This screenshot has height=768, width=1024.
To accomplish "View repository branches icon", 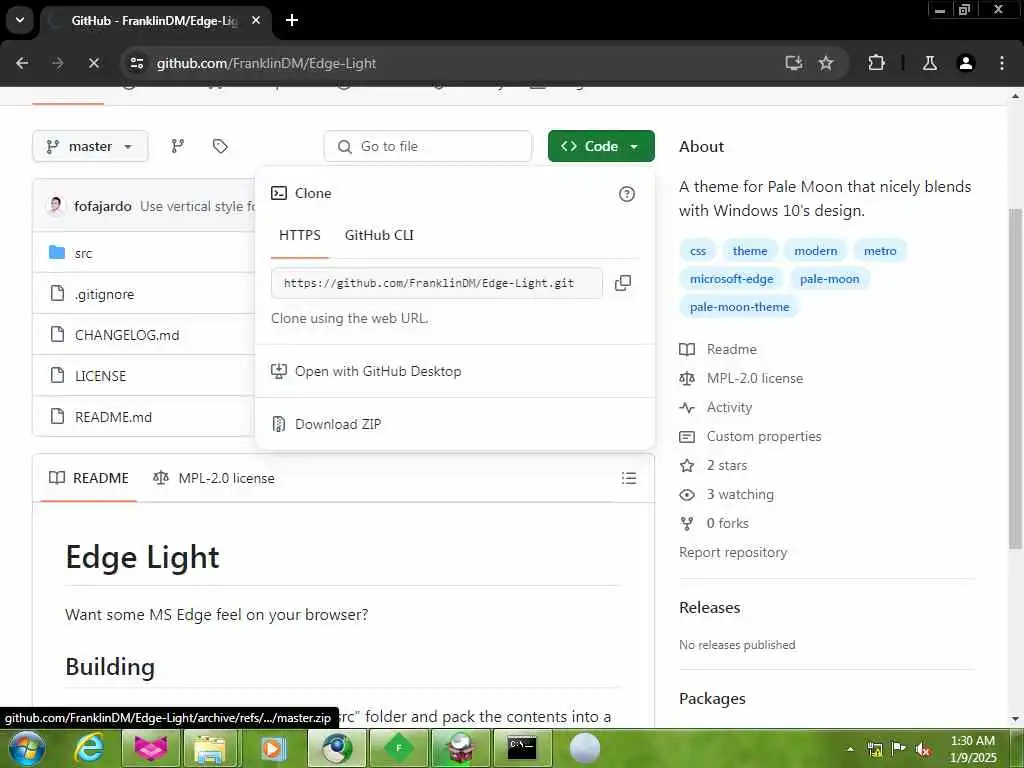I will [178, 146].
